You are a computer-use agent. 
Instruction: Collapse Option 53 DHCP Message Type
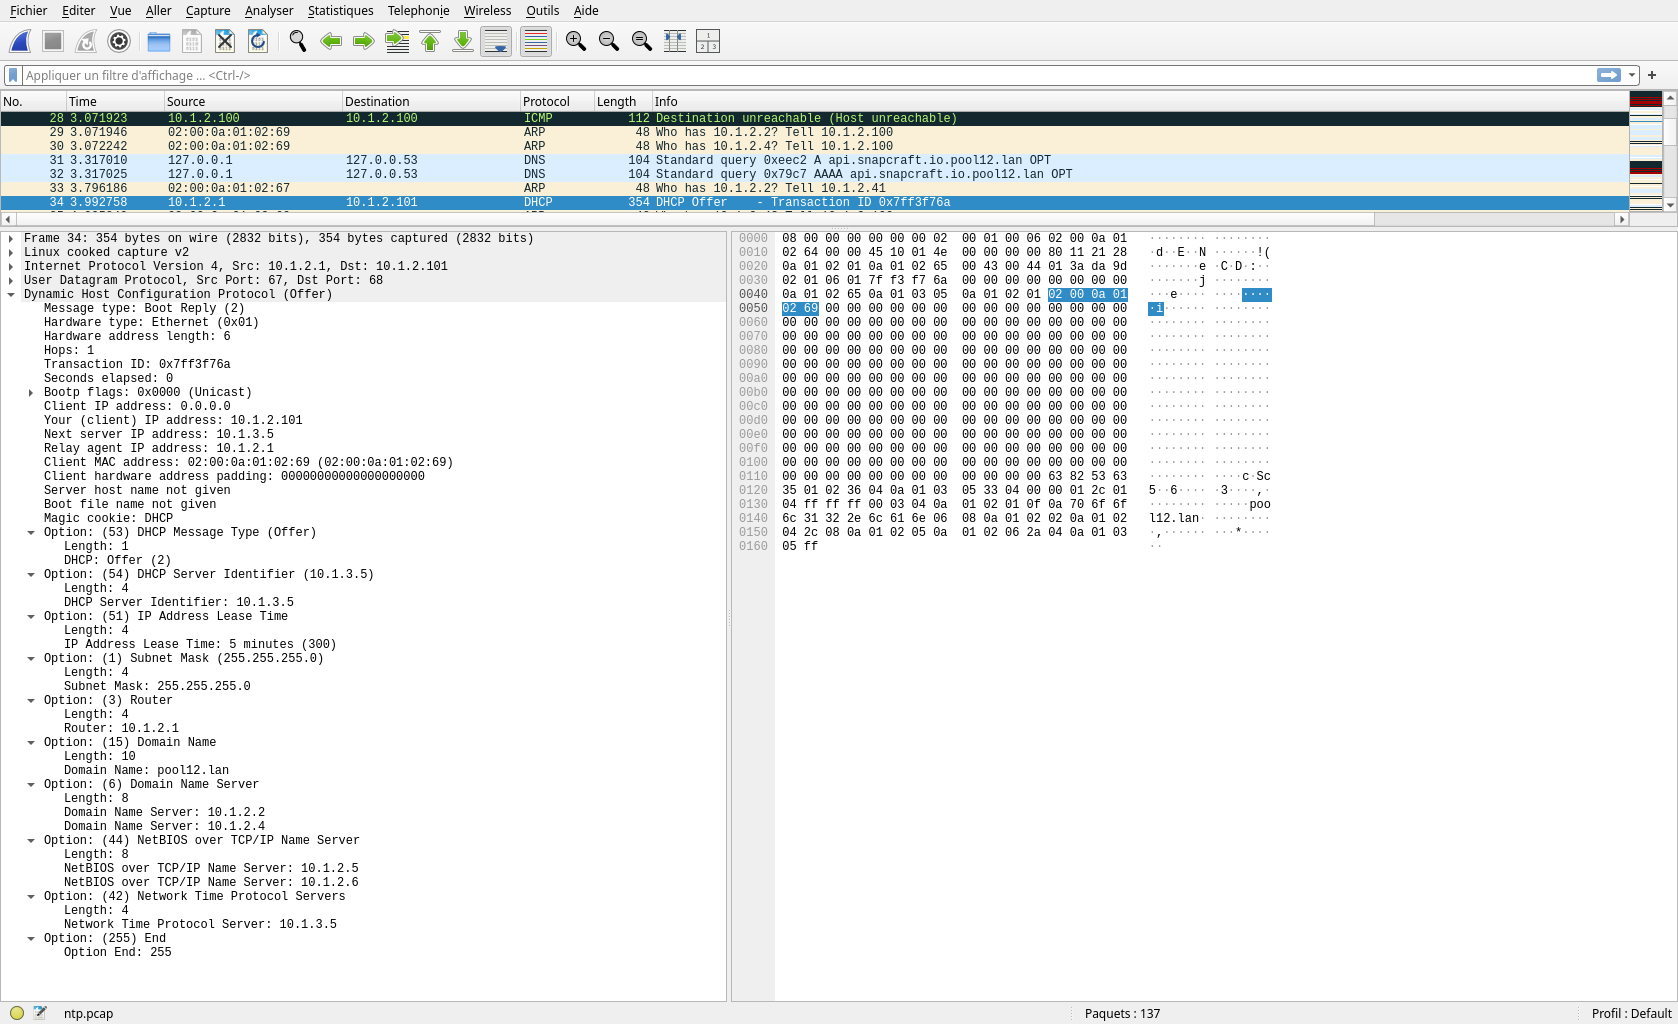[x=31, y=533]
